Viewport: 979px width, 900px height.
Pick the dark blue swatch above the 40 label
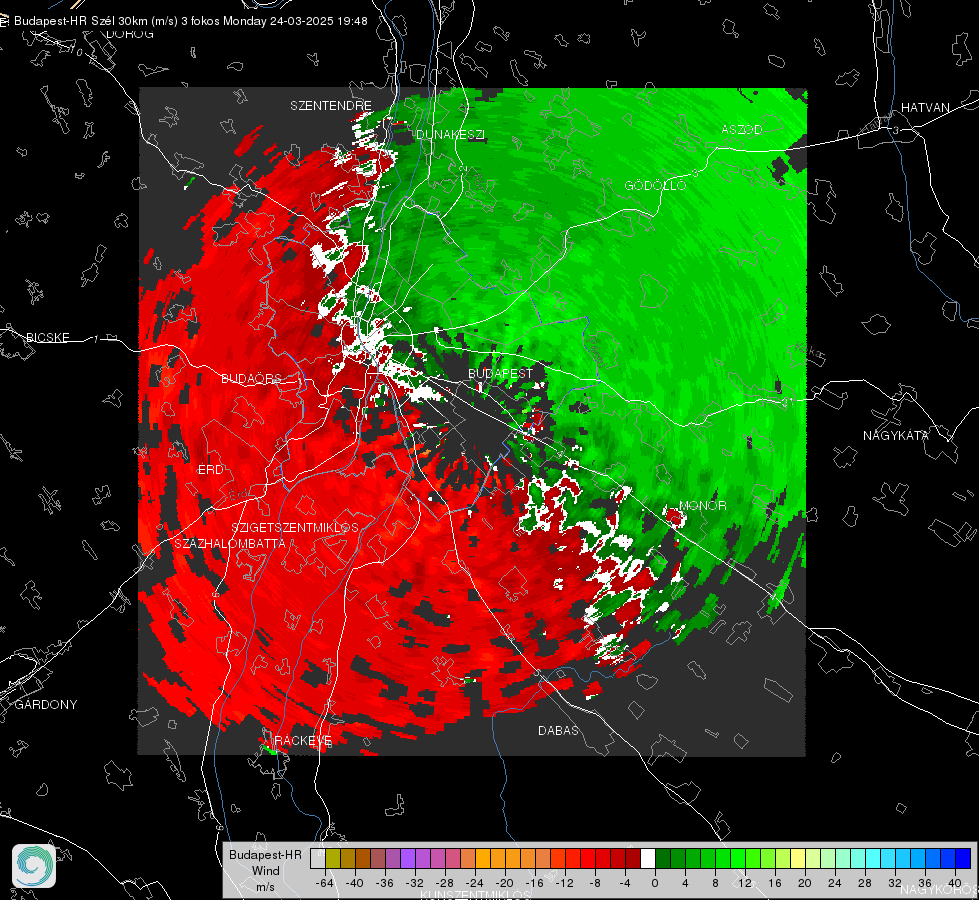[x=963, y=858]
